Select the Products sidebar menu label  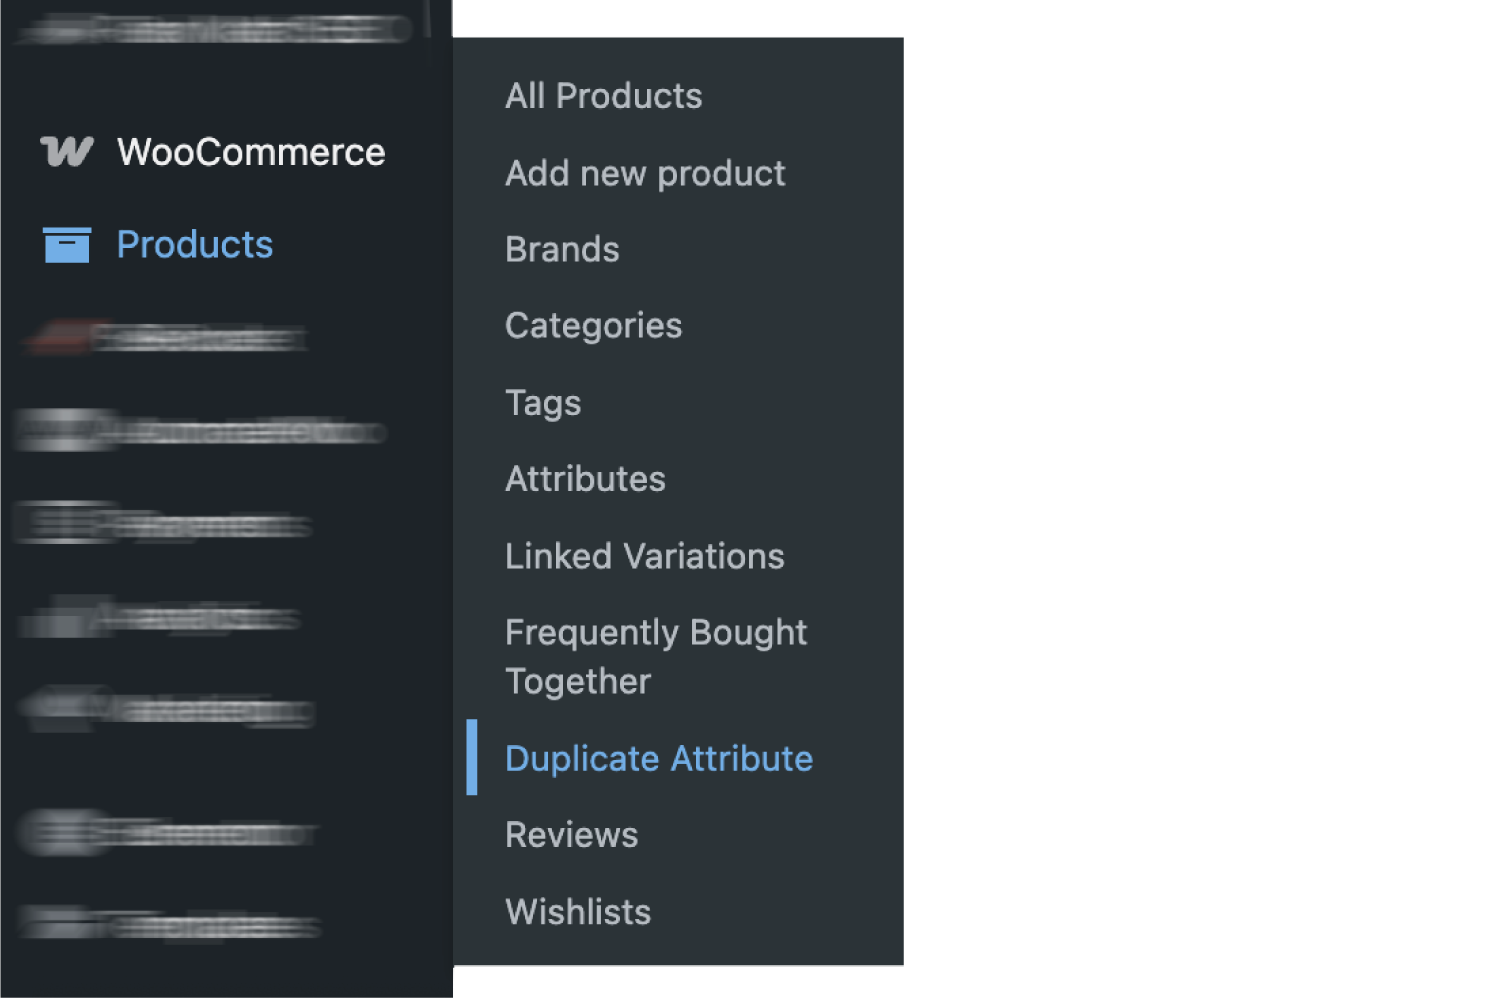(x=195, y=245)
